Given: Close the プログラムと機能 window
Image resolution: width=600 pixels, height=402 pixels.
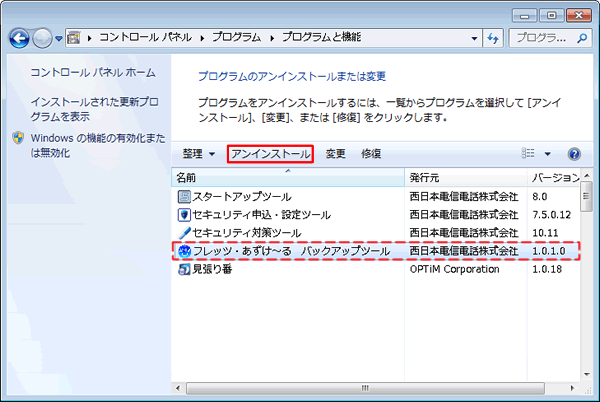Looking at the screenshot, I should (579, 16).
